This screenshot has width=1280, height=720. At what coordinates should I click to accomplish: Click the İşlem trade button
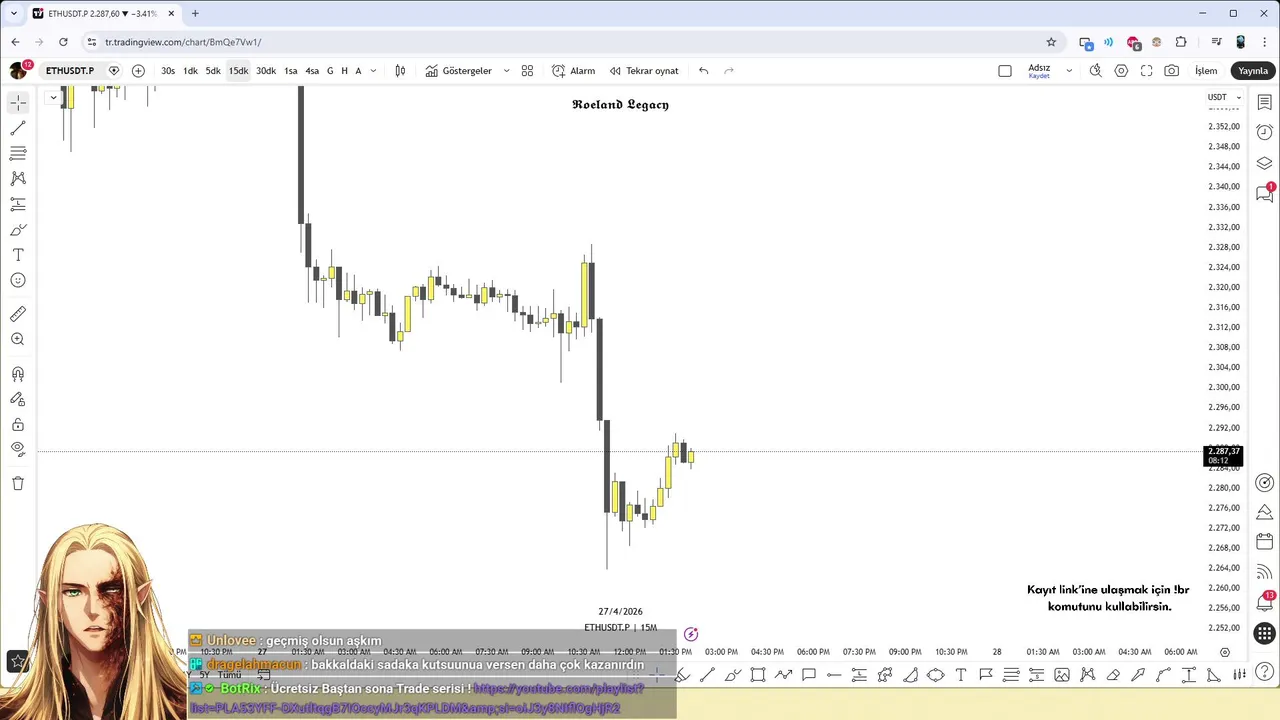(1206, 71)
